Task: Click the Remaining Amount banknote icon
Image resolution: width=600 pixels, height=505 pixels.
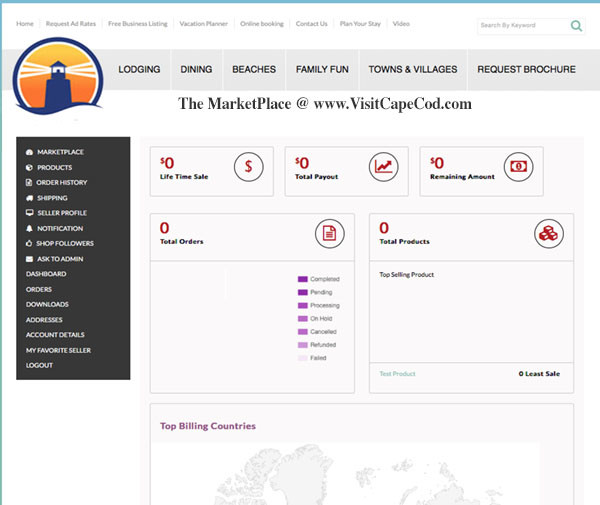Action: tap(518, 167)
